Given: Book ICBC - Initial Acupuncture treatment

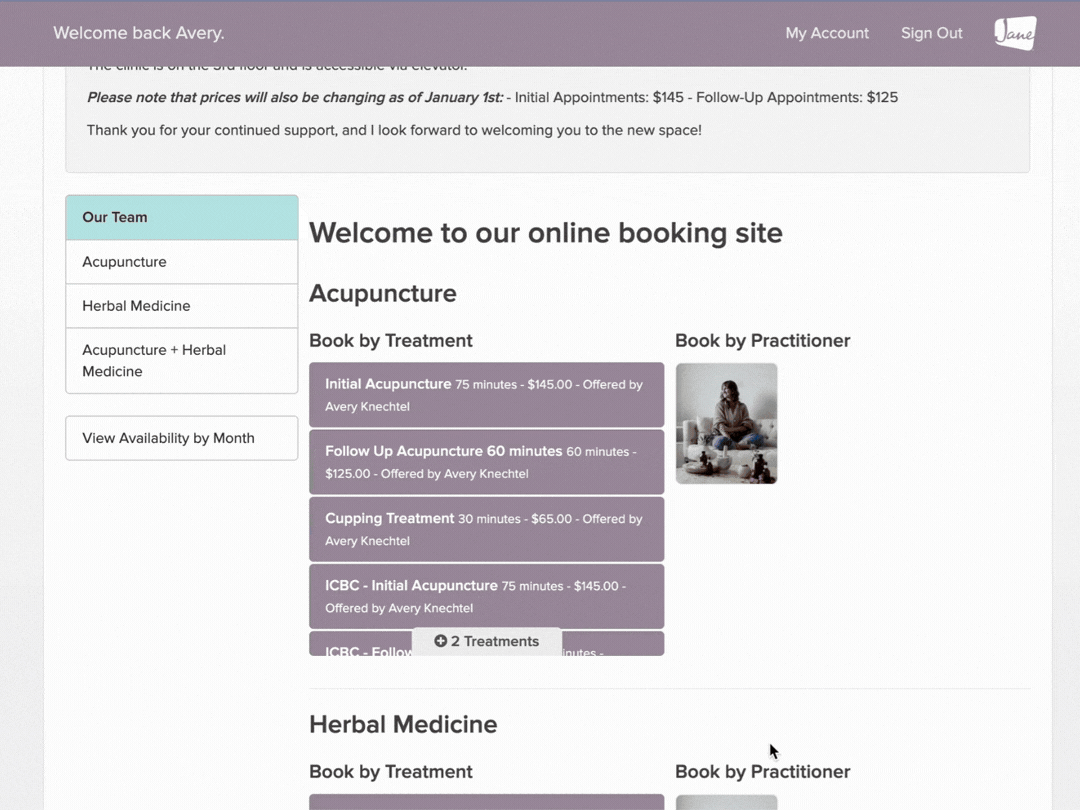Looking at the screenshot, I should (x=486, y=596).
